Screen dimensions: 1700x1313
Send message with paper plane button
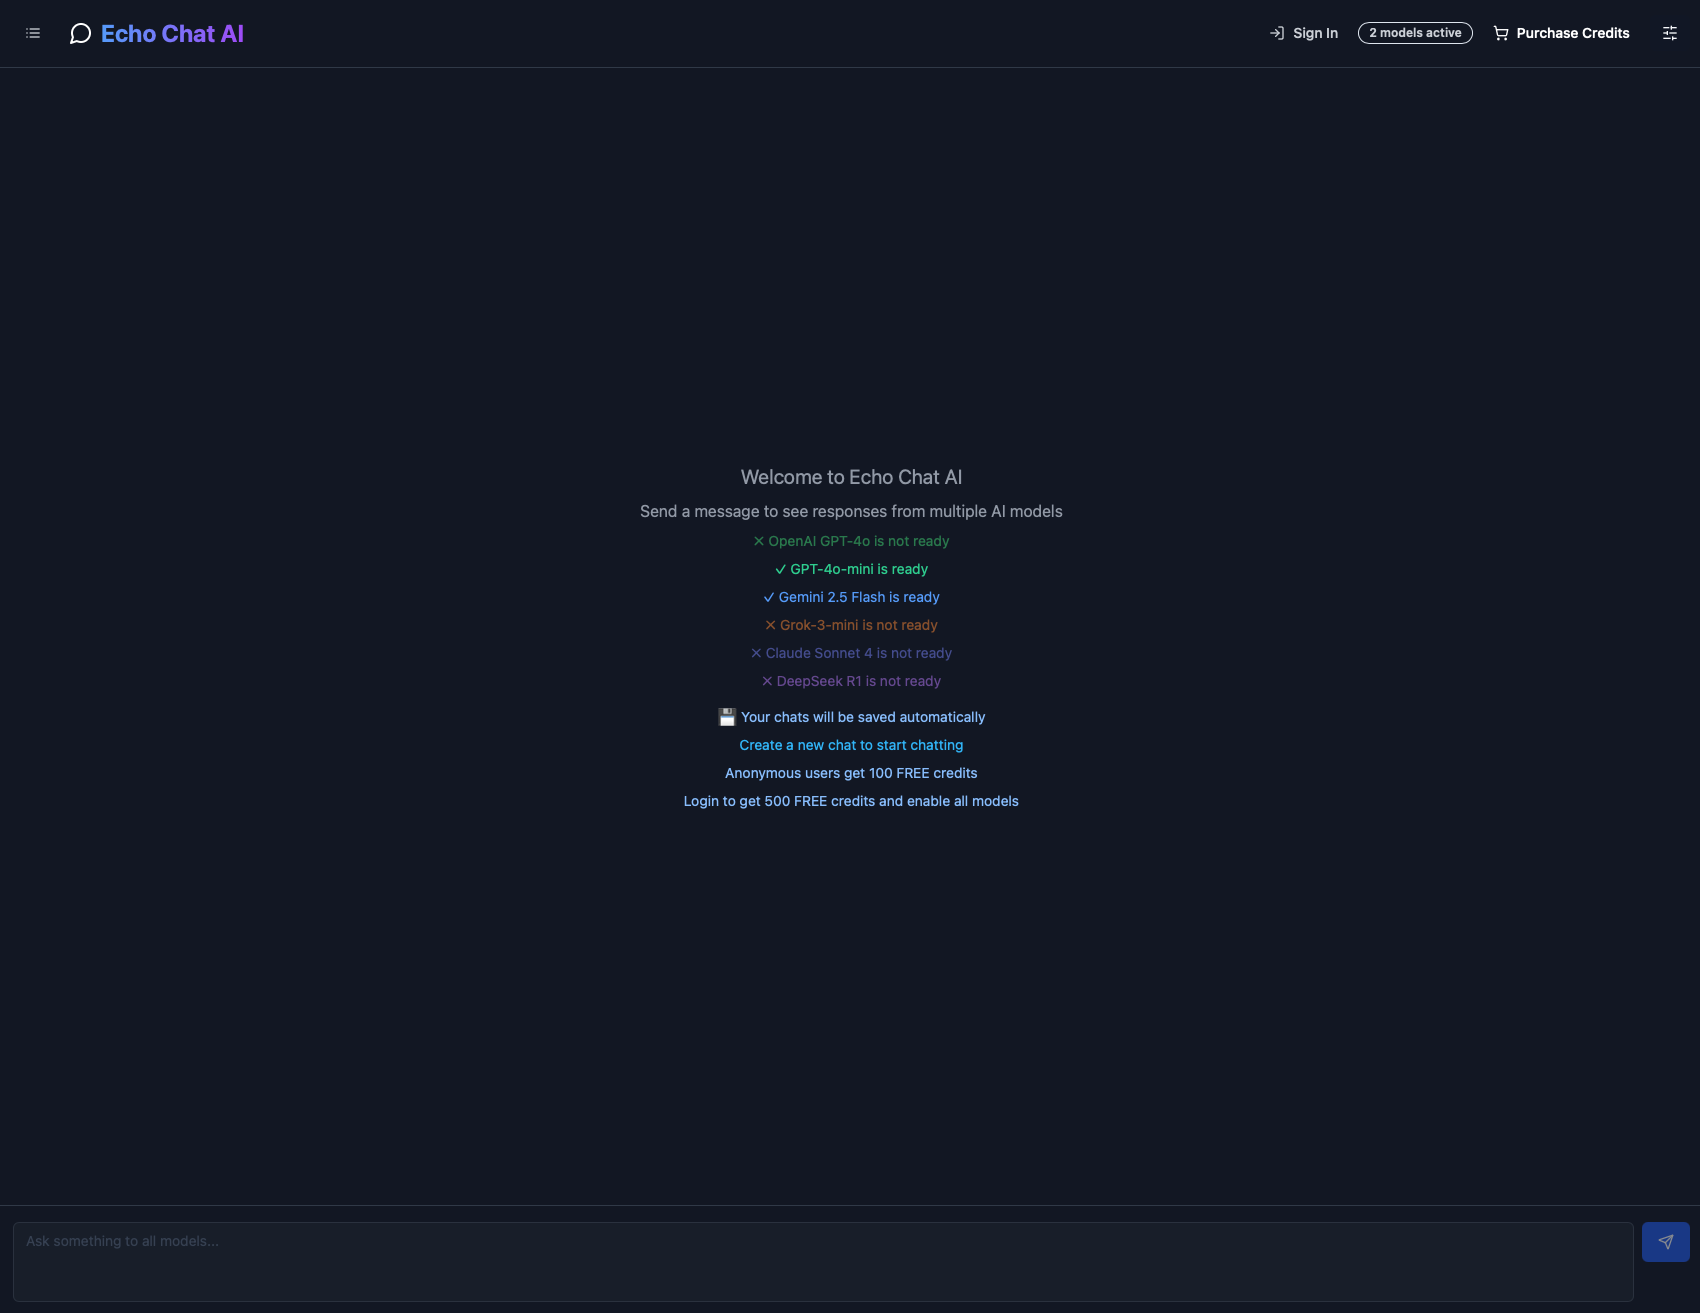point(1666,1242)
